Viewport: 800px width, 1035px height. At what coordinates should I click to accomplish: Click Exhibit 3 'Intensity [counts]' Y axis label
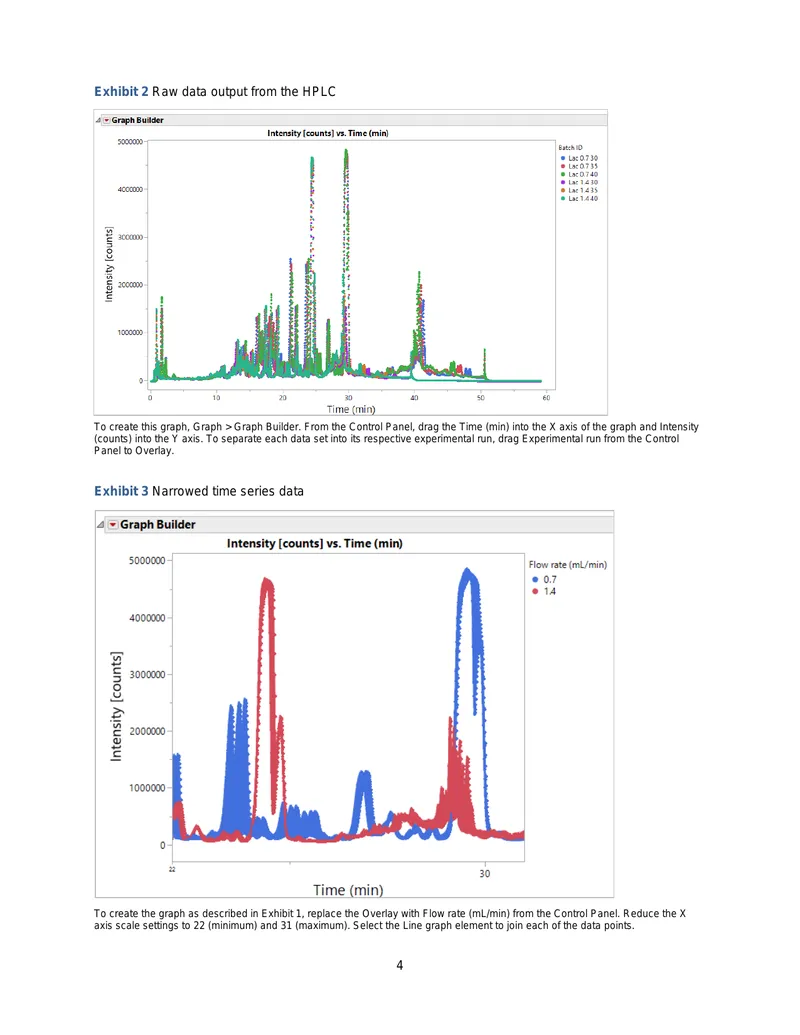(116, 707)
